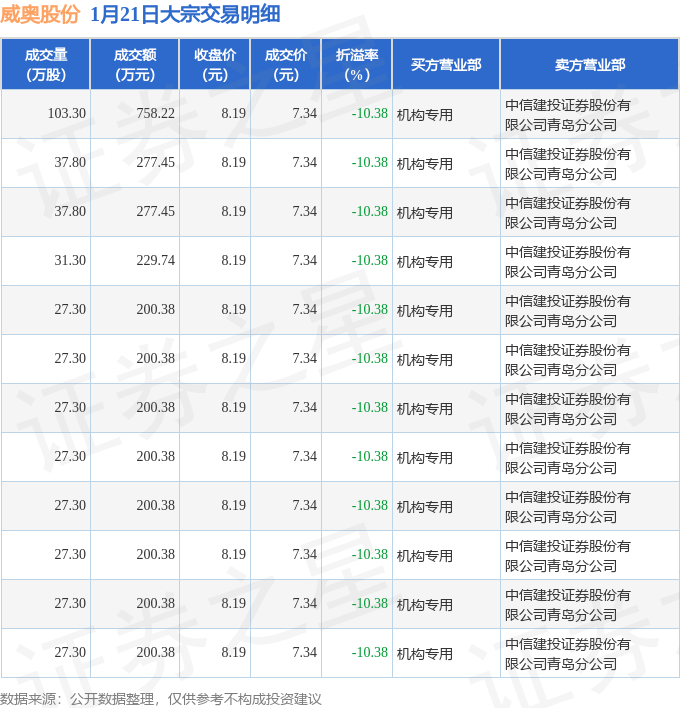Image resolution: width=680 pixels, height=708 pixels.
Task: Click the 277.45 amount in the second row
Action: coord(155,162)
